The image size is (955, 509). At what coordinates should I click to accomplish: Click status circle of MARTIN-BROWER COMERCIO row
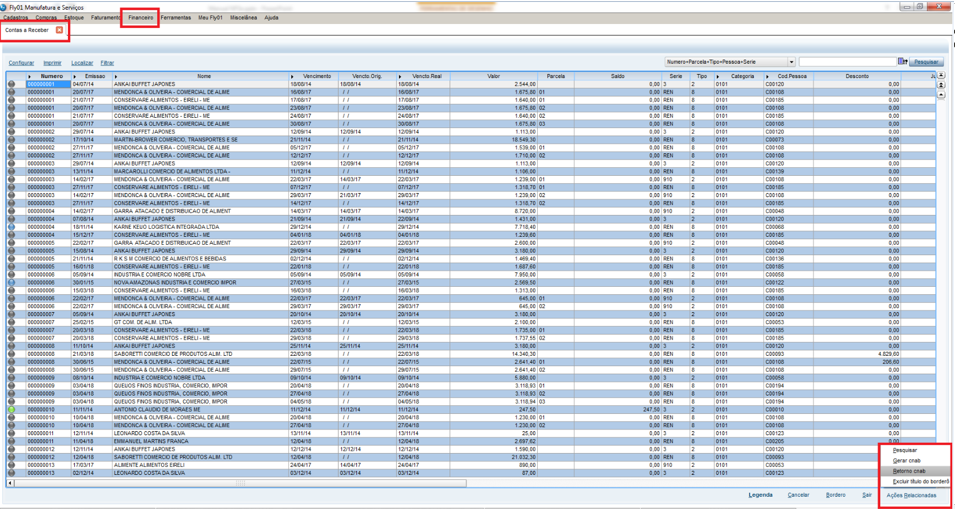click(11, 139)
